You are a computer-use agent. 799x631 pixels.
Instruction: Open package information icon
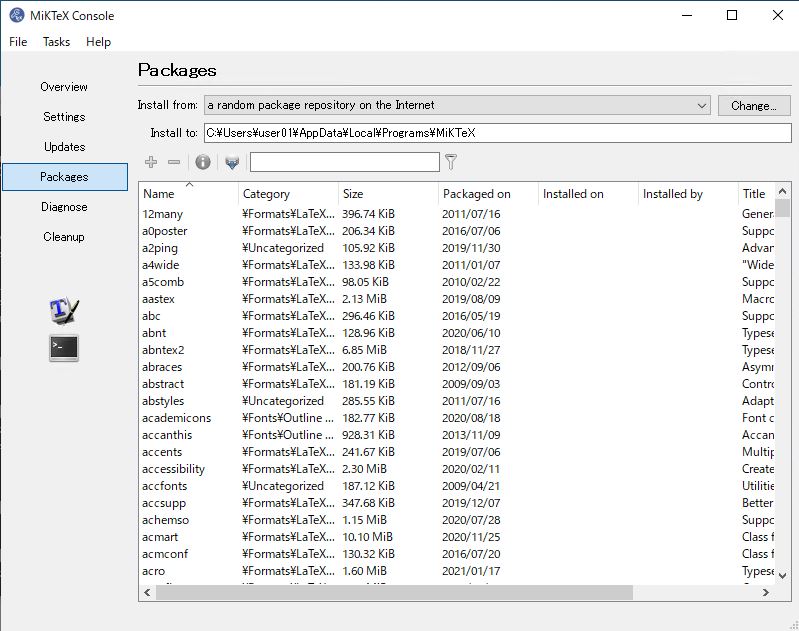point(203,162)
